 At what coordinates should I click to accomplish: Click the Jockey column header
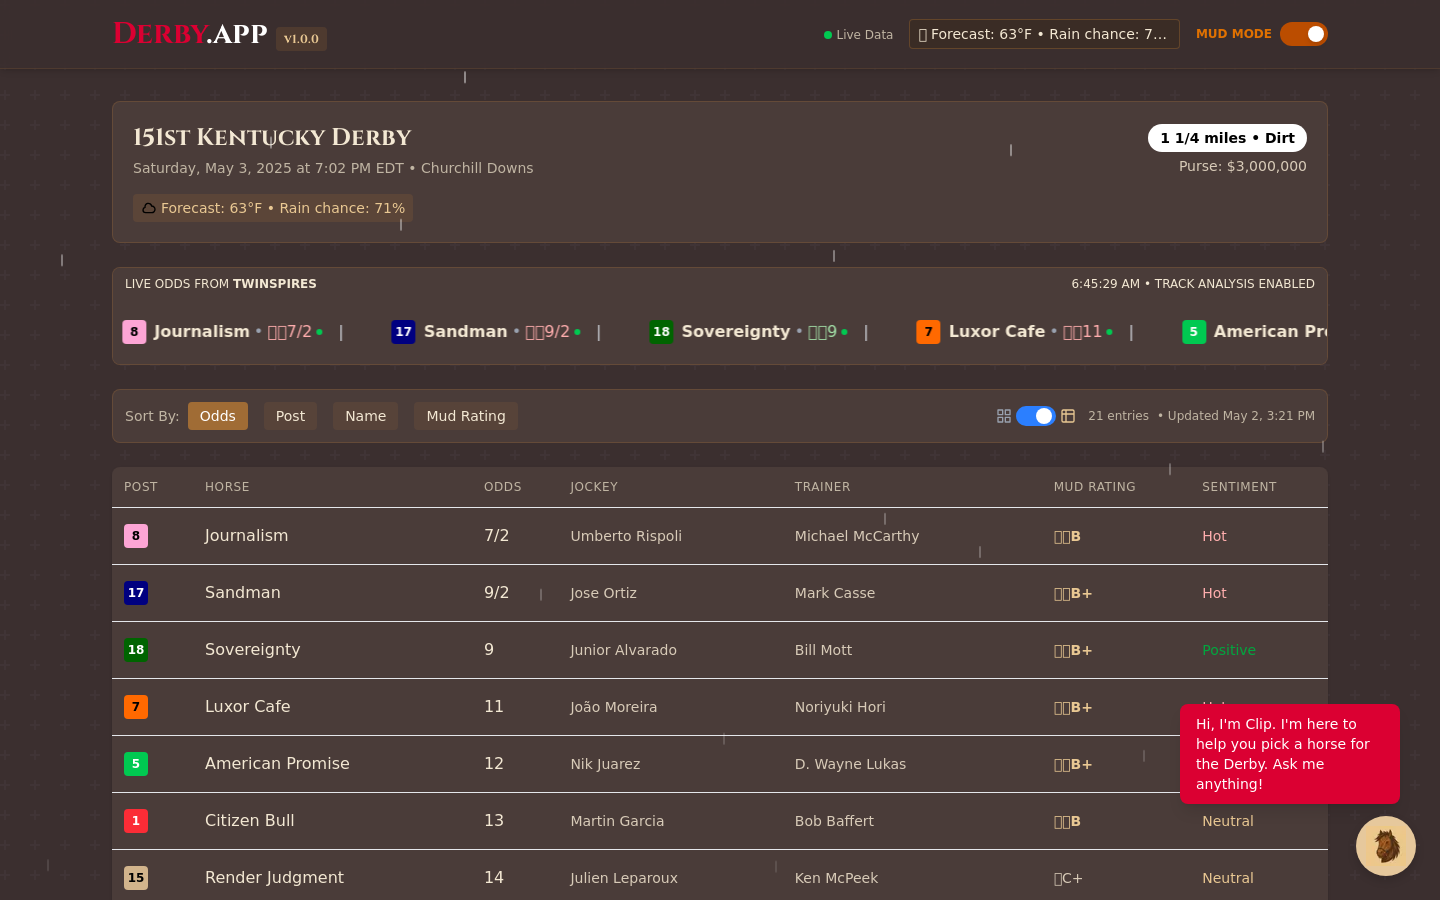coord(594,487)
